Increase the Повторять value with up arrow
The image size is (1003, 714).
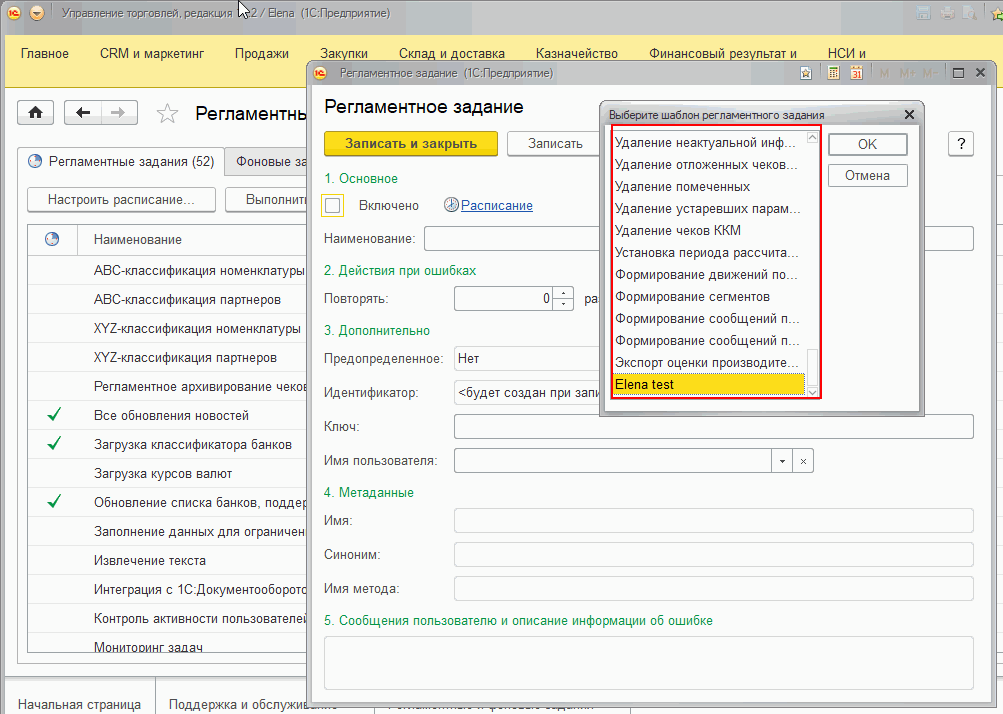563,293
